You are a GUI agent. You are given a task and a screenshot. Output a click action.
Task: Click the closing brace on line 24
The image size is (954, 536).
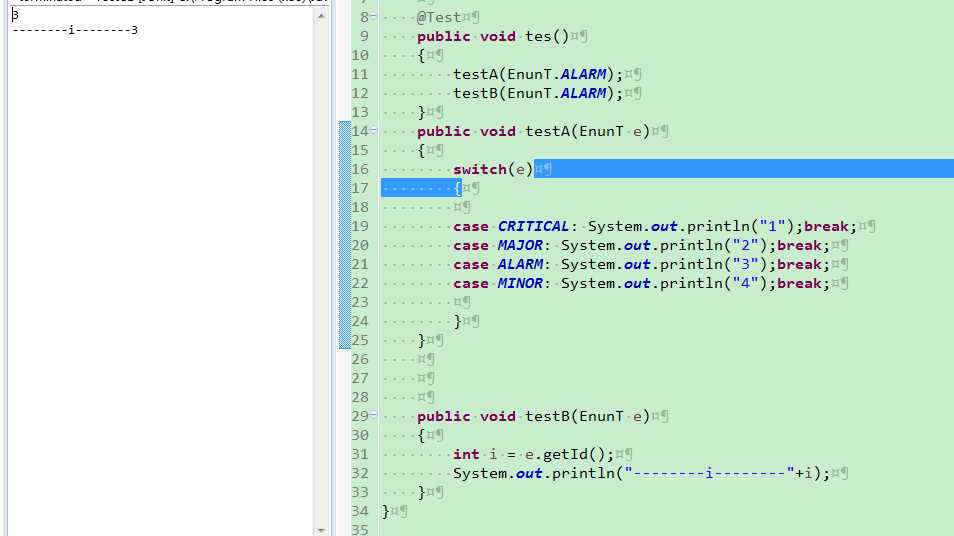coord(457,321)
